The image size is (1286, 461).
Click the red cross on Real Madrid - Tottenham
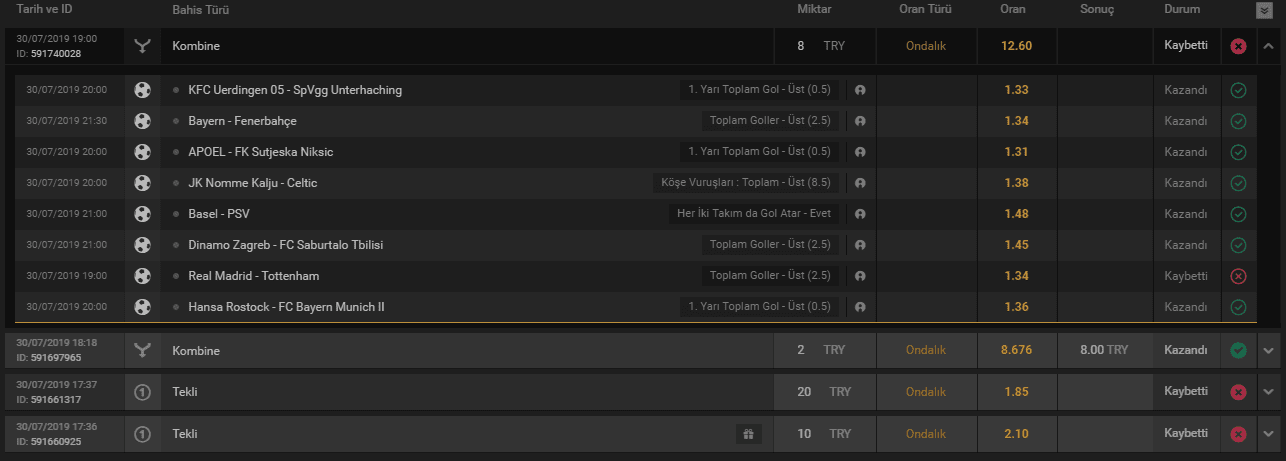tap(1238, 276)
